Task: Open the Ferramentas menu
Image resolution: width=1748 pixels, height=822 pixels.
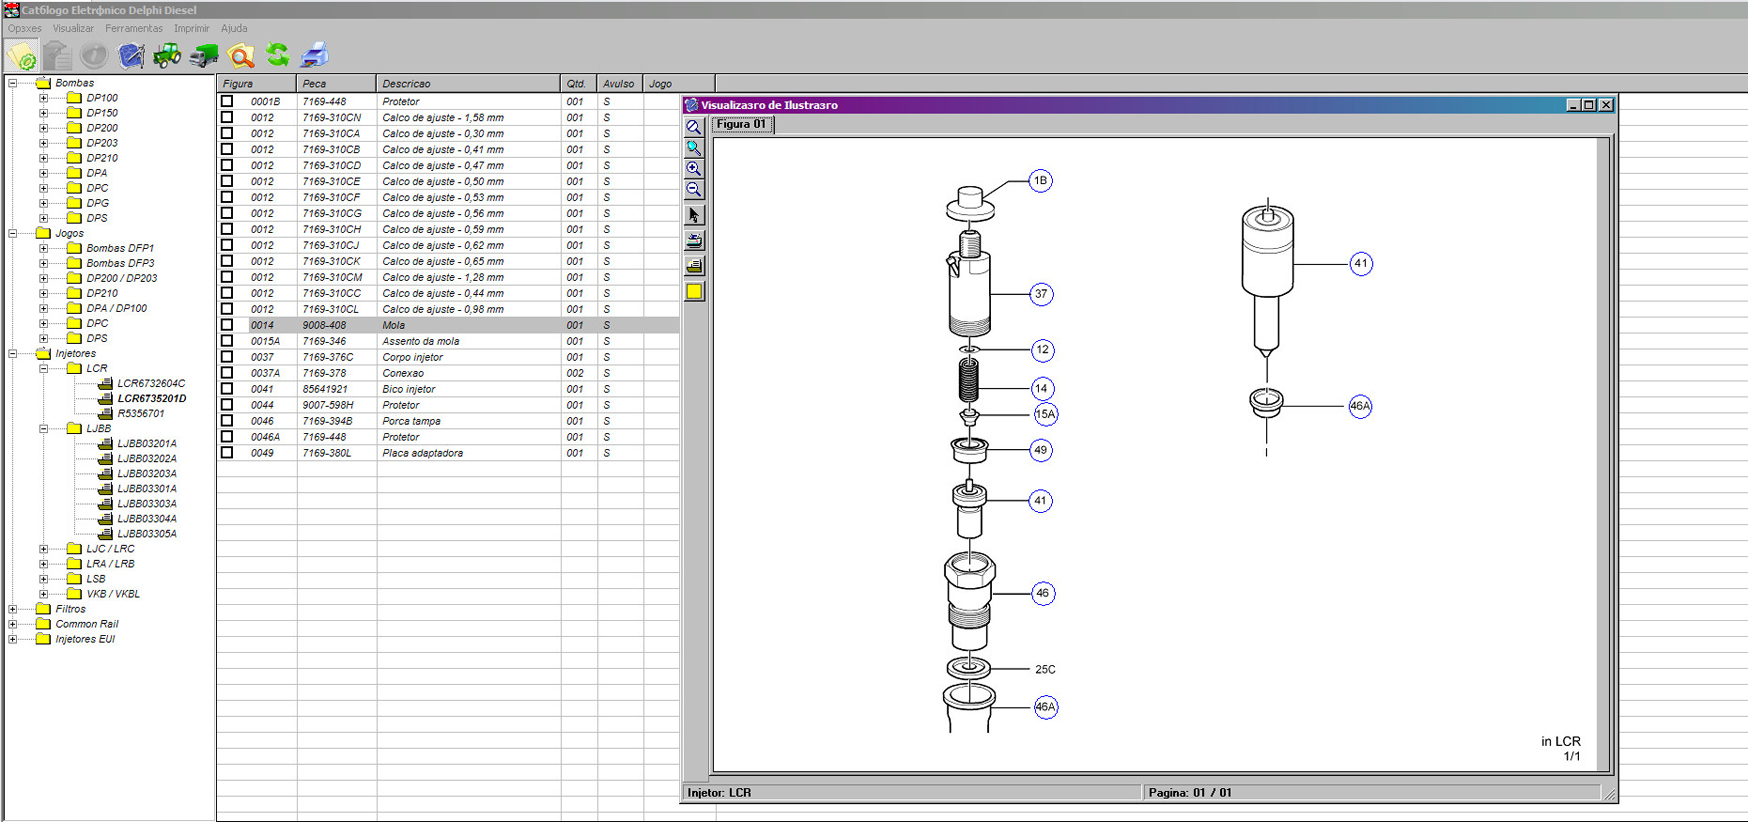Action: click(133, 29)
